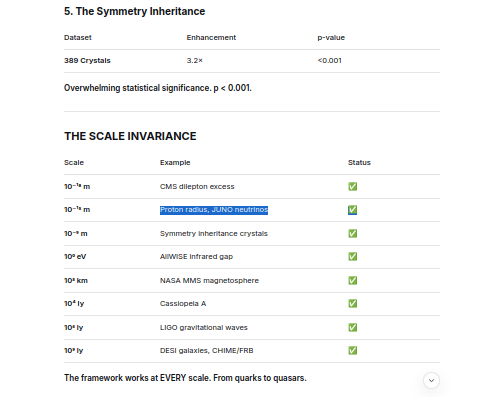Click the 'Symmetry inheritance crystals' cell
The width and height of the screenshot is (484, 397).
pos(214,234)
